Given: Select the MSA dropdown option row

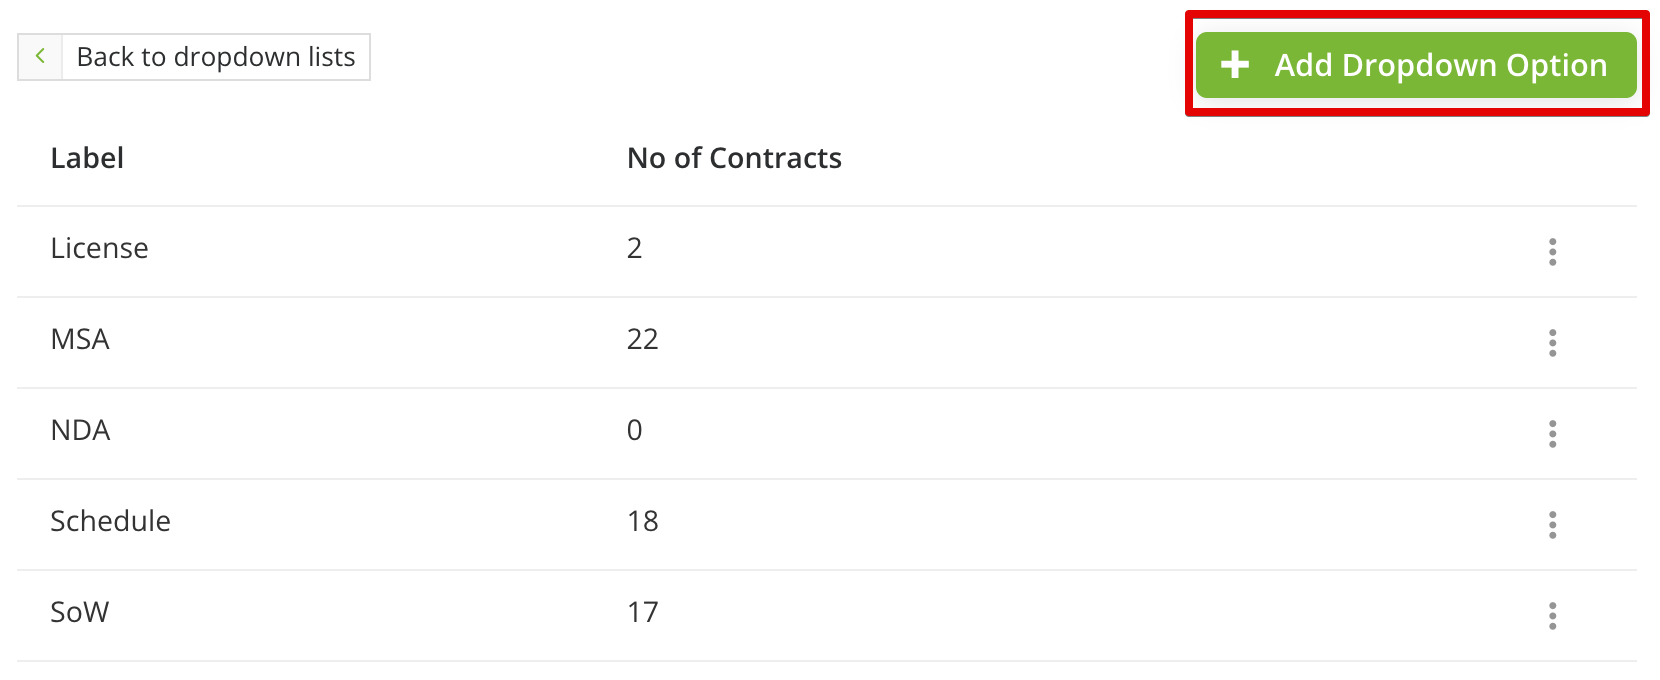Looking at the screenshot, I should click(80, 340).
